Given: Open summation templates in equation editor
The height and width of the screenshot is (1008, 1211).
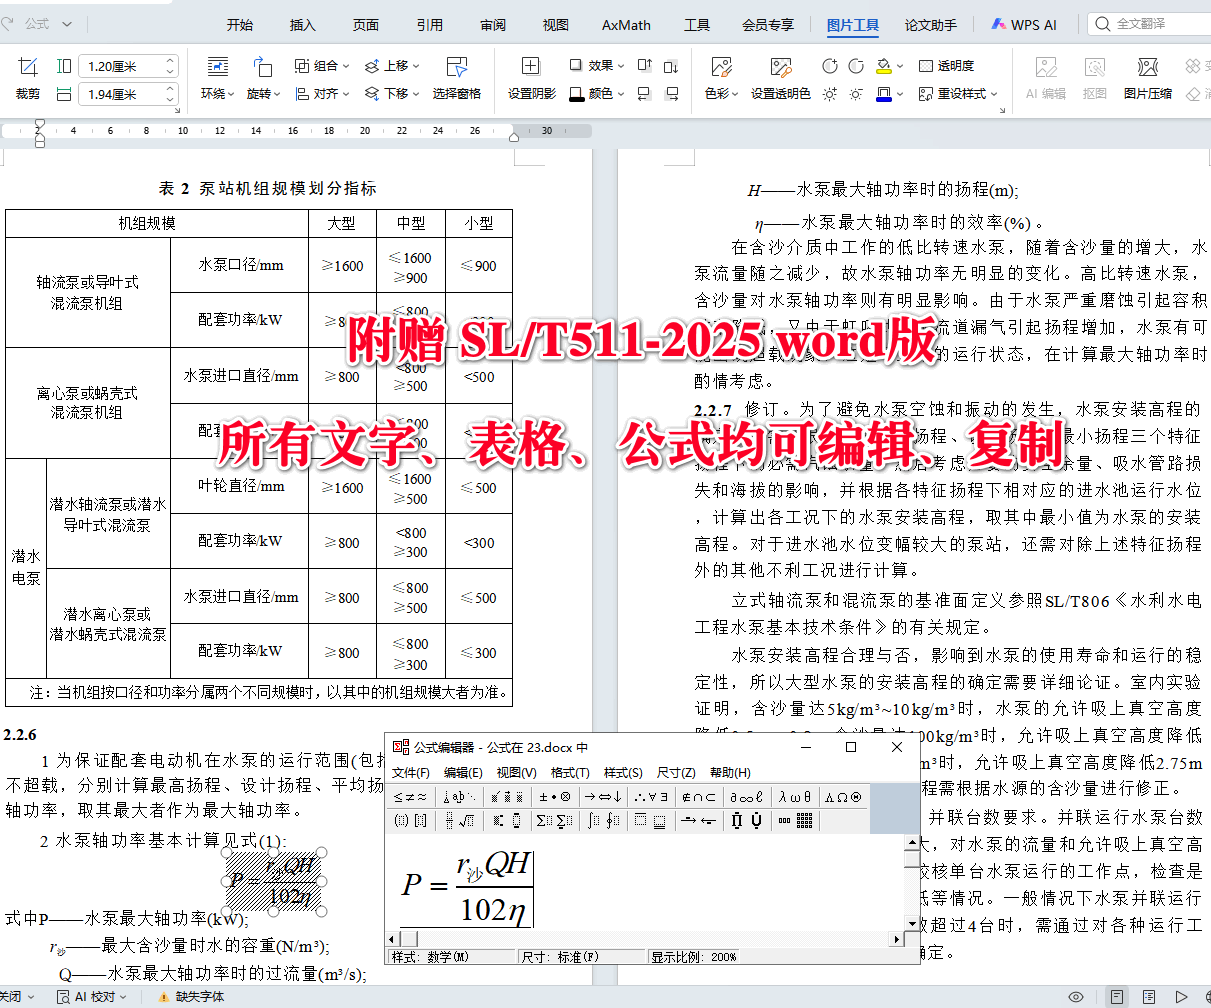Looking at the screenshot, I should [555, 821].
